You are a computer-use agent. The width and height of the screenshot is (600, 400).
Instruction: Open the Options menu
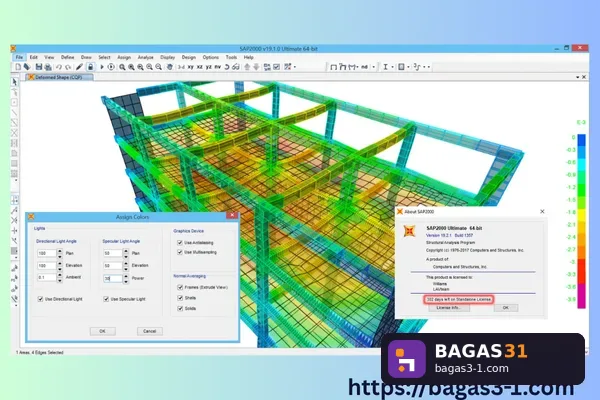pyautogui.click(x=210, y=57)
